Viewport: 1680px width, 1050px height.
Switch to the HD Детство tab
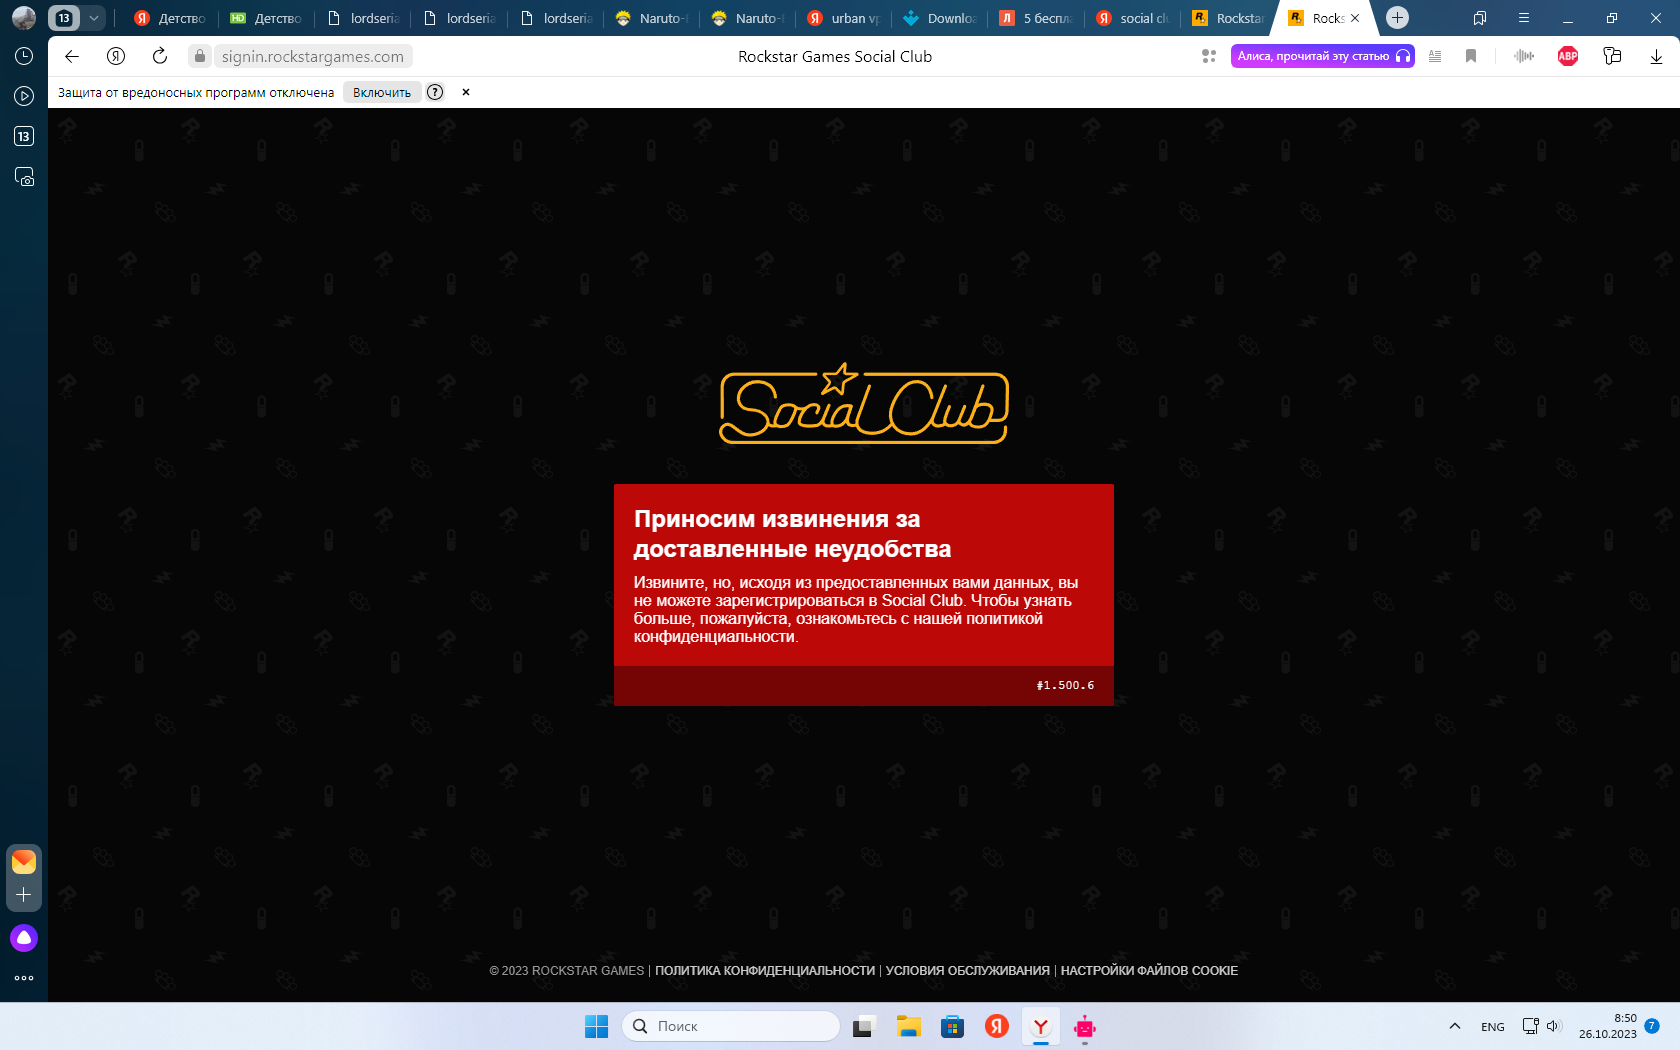coord(265,18)
